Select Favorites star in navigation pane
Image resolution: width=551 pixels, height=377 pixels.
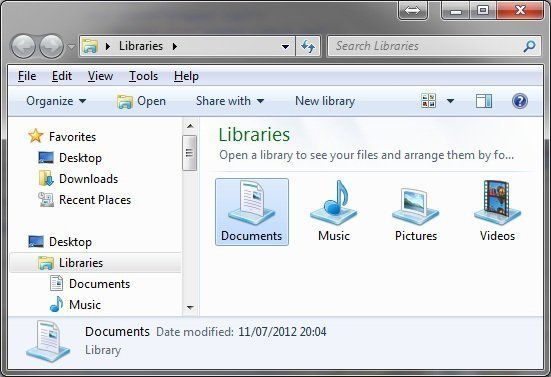(35, 136)
